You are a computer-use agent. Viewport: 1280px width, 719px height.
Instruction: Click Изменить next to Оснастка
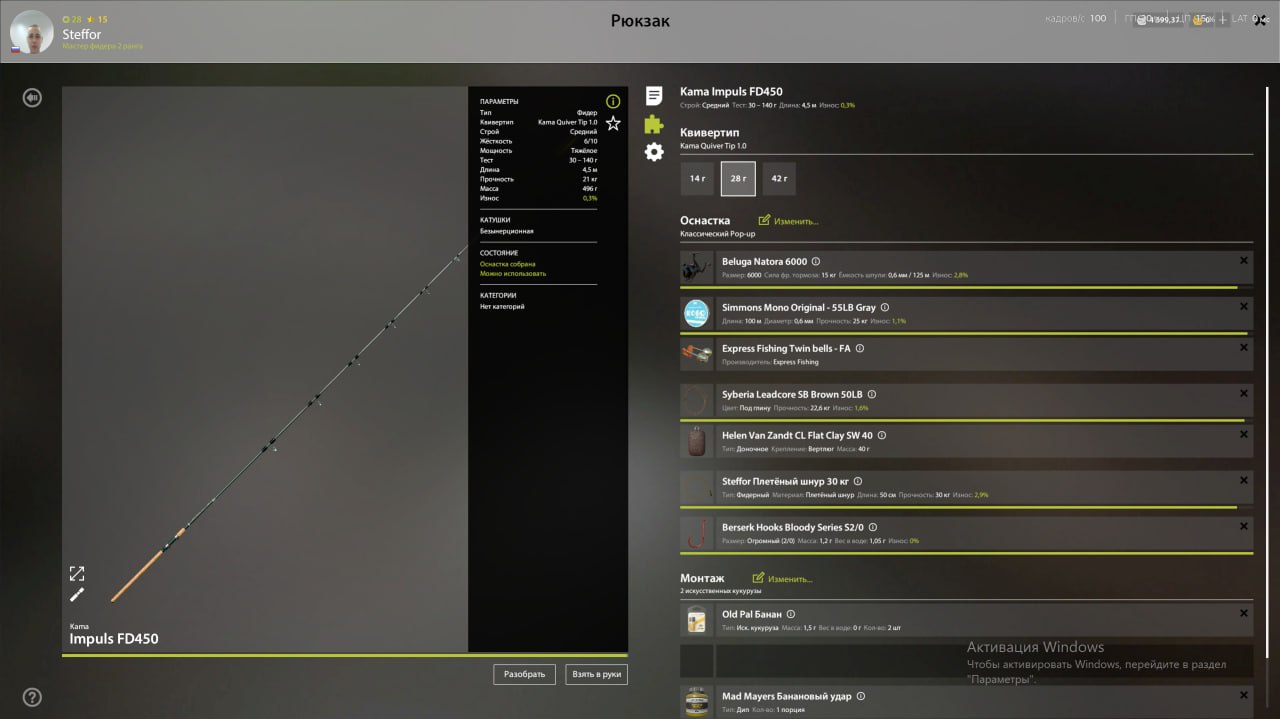tap(789, 221)
